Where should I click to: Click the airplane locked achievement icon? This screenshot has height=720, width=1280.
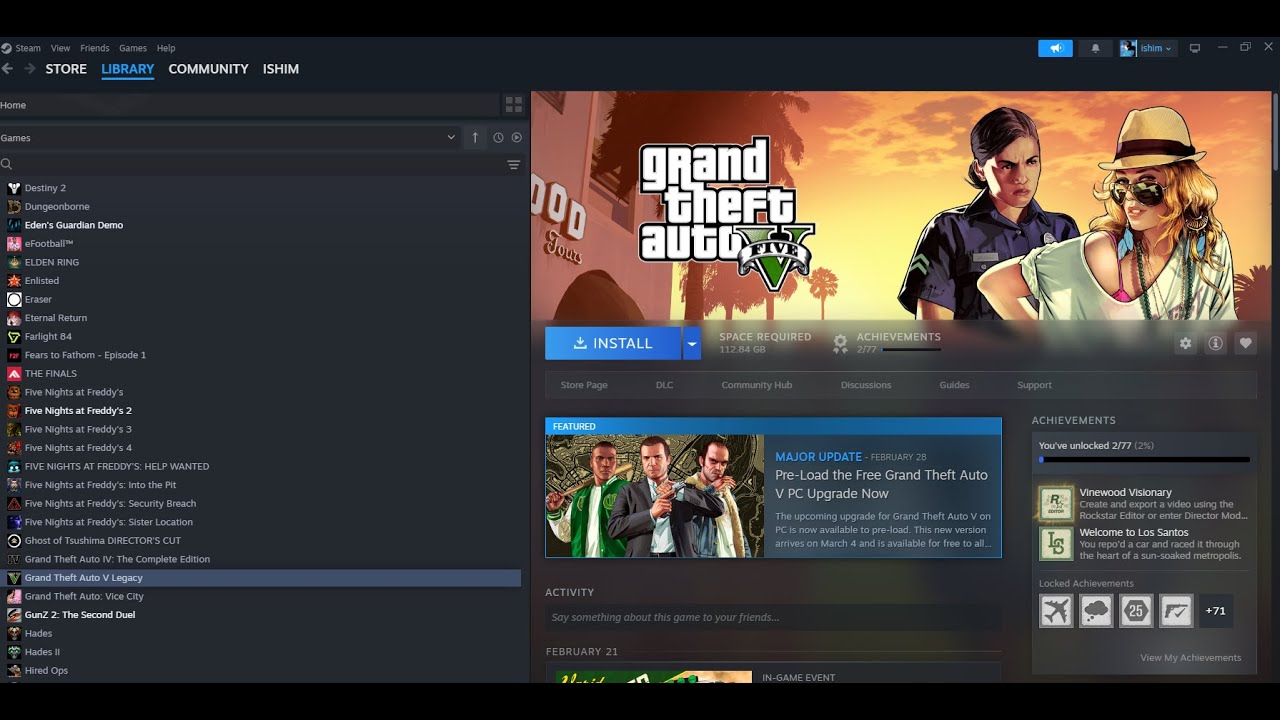click(x=1056, y=610)
